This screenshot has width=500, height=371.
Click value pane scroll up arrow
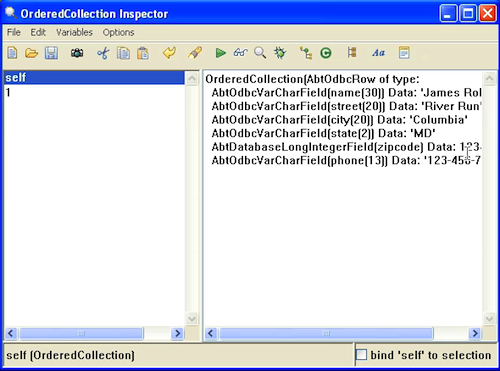pos(489,79)
